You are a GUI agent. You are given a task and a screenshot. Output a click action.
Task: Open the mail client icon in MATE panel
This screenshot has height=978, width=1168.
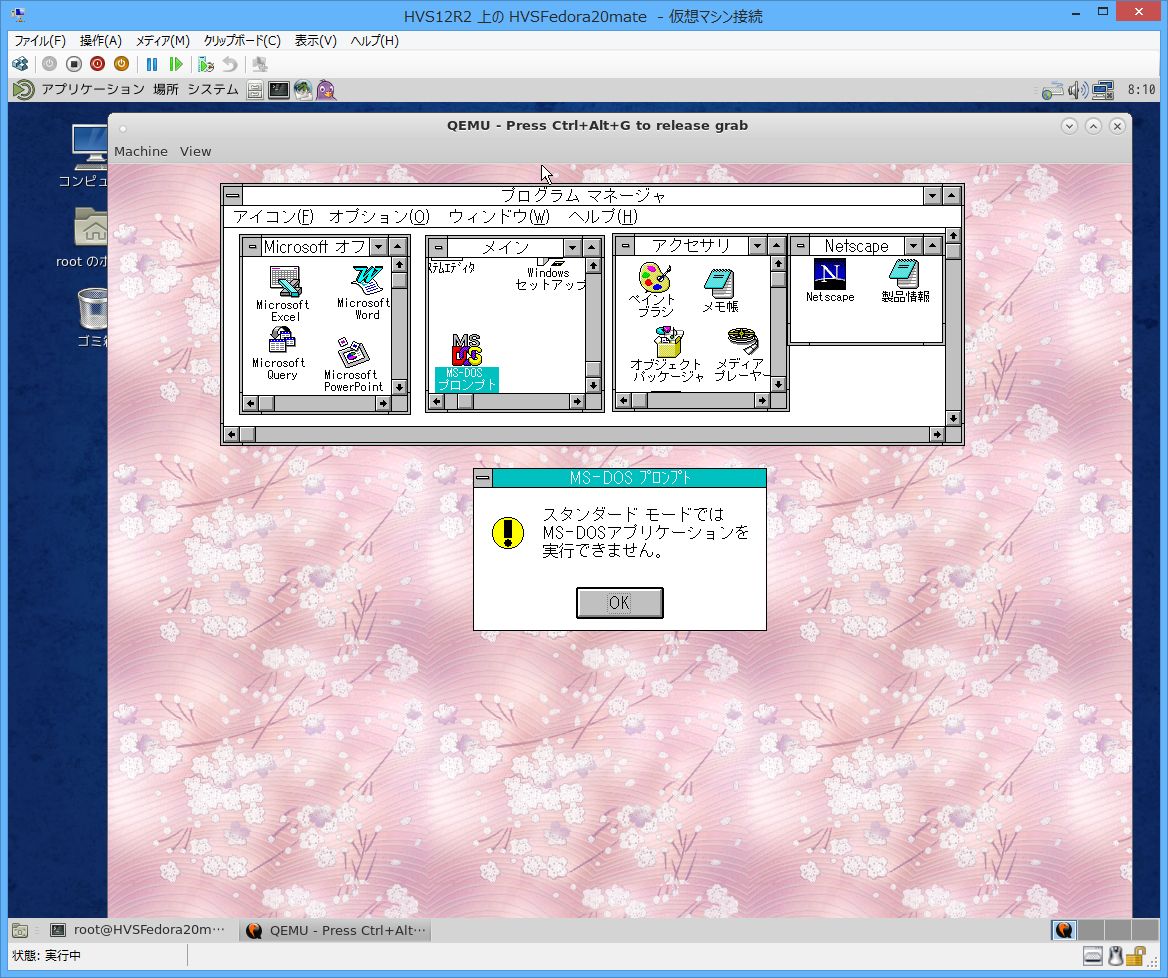302,90
